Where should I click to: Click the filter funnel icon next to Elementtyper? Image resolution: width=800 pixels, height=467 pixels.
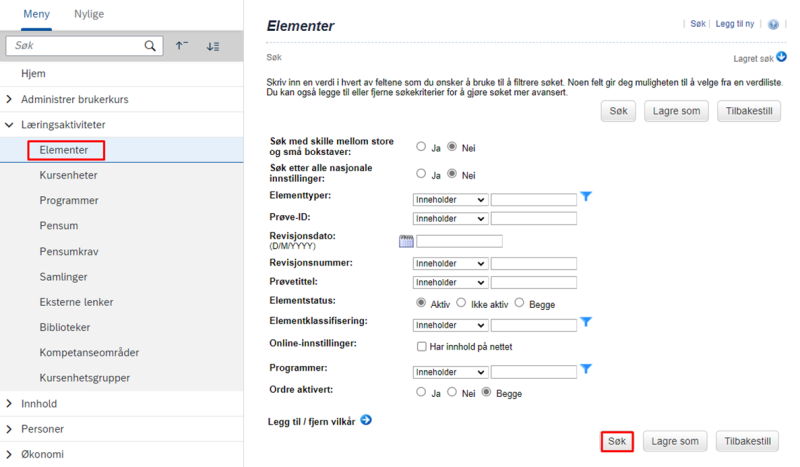click(586, 196)
